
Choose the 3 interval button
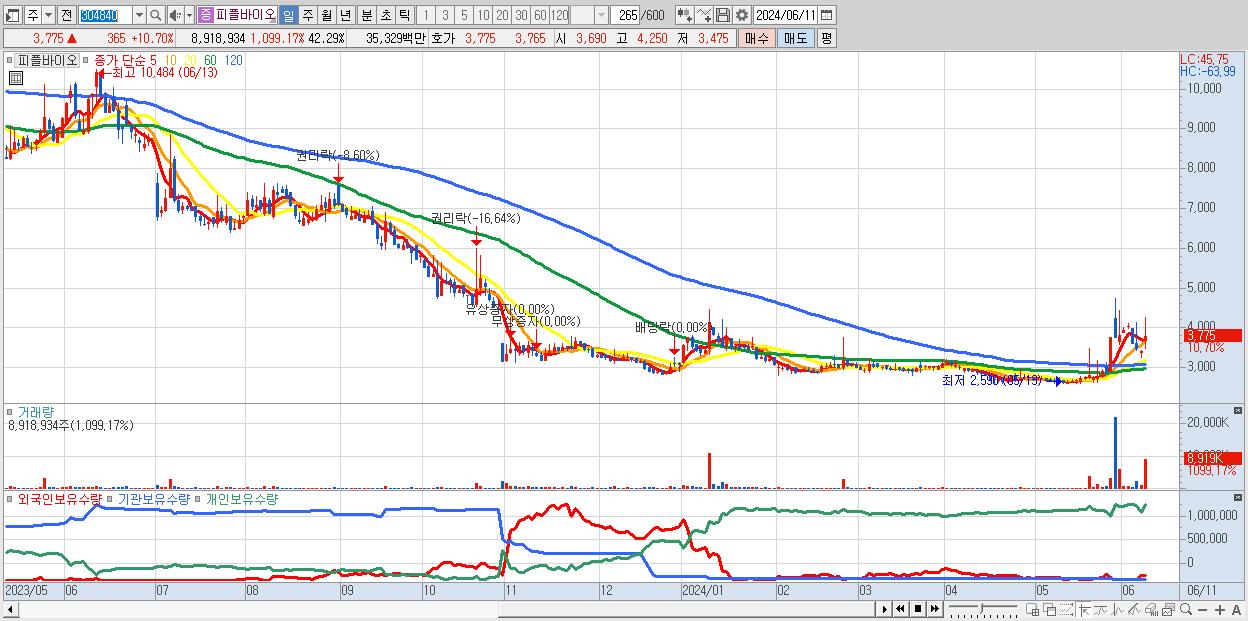pyautogui.click(x=445, y=15)
